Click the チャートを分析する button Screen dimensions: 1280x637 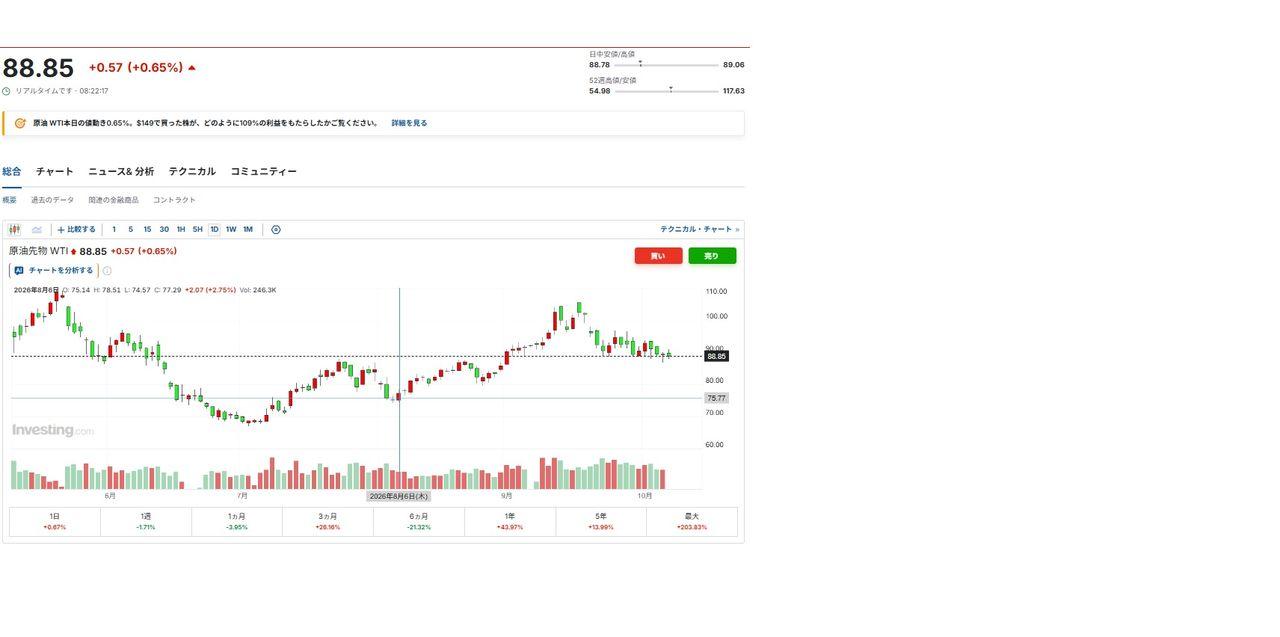click(54, 271)
